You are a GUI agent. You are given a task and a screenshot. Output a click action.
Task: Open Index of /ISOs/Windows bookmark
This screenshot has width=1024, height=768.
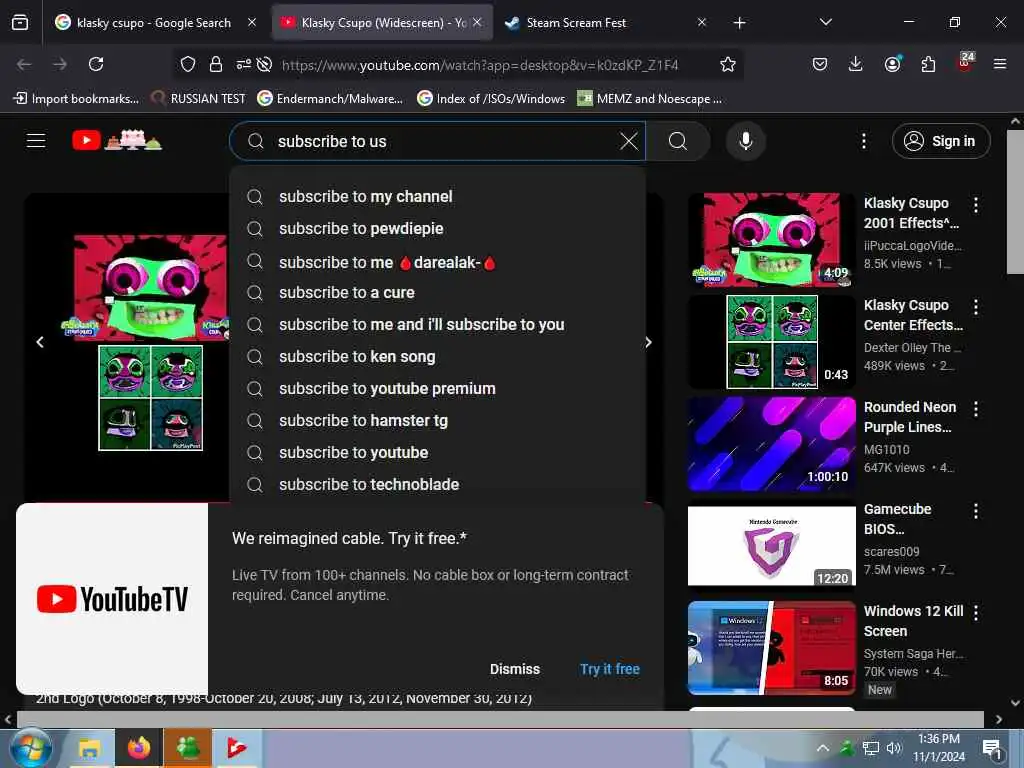pos(491,99)
